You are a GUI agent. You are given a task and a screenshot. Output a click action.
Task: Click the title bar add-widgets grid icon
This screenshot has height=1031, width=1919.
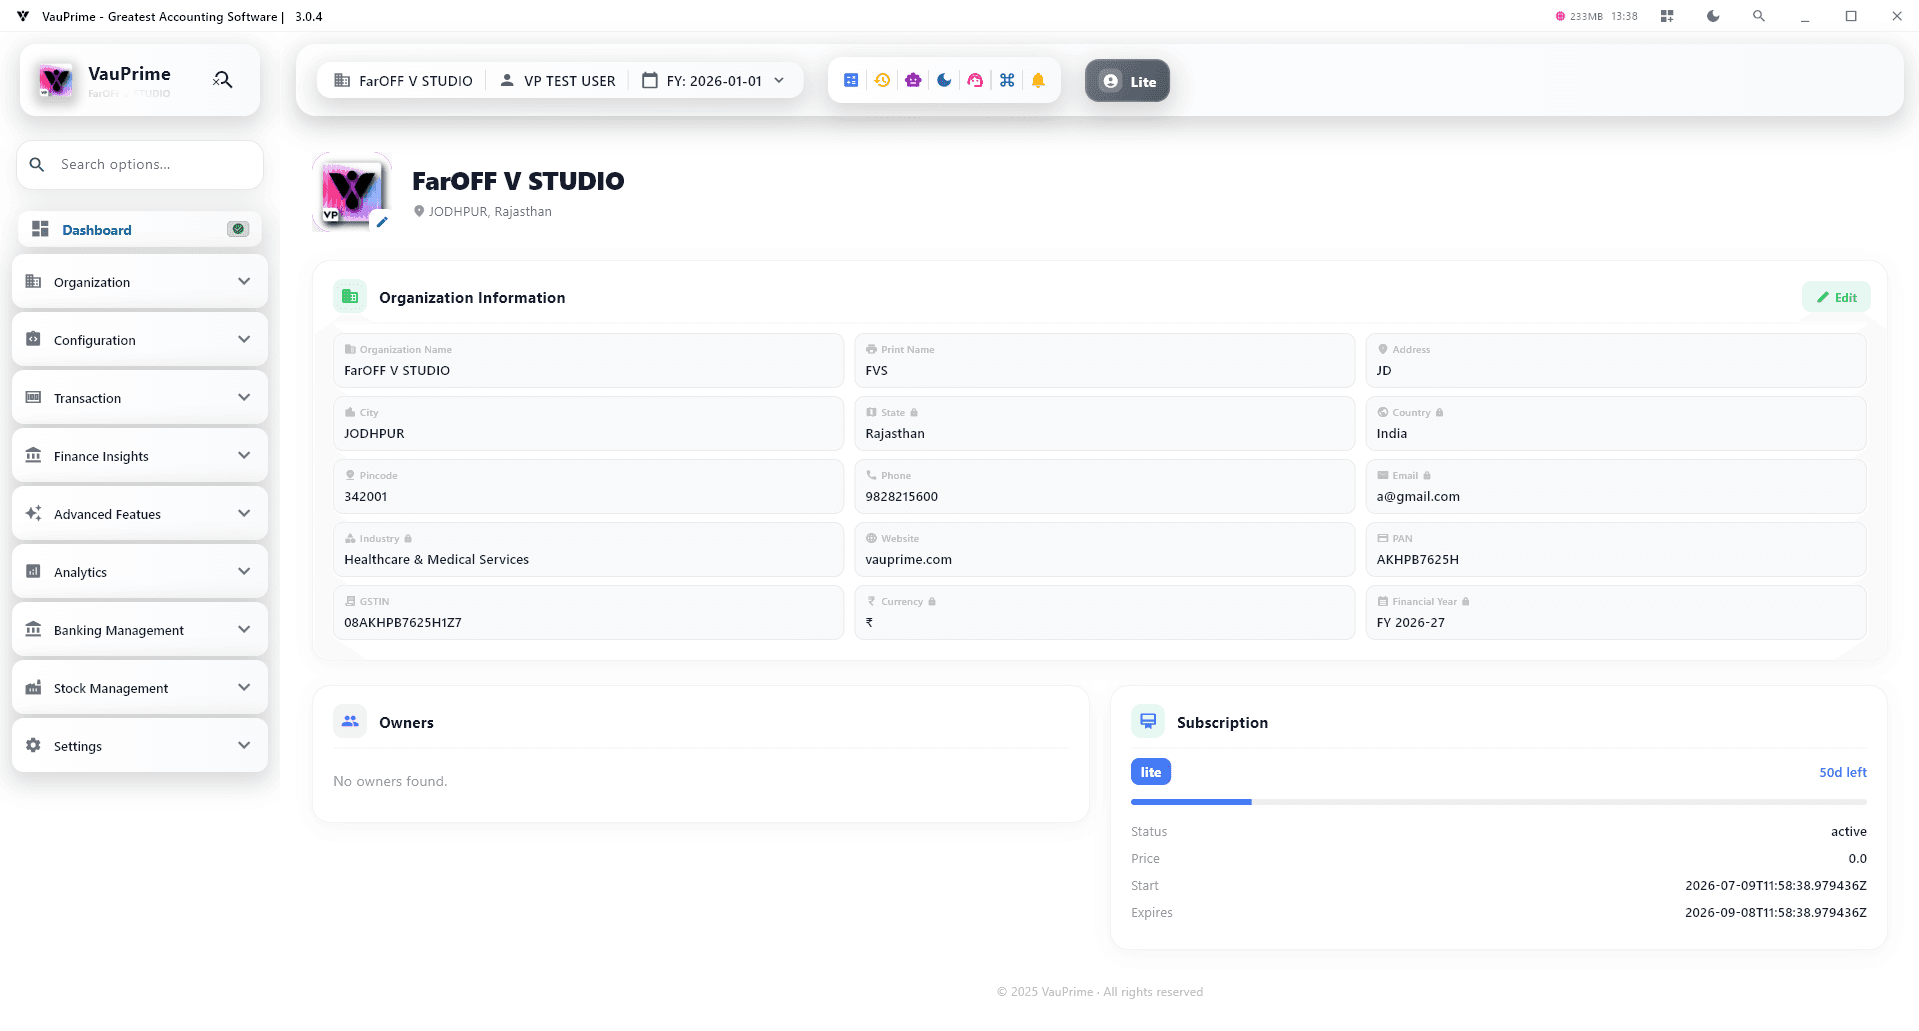pyautogui.click(x=1667, y=16)
